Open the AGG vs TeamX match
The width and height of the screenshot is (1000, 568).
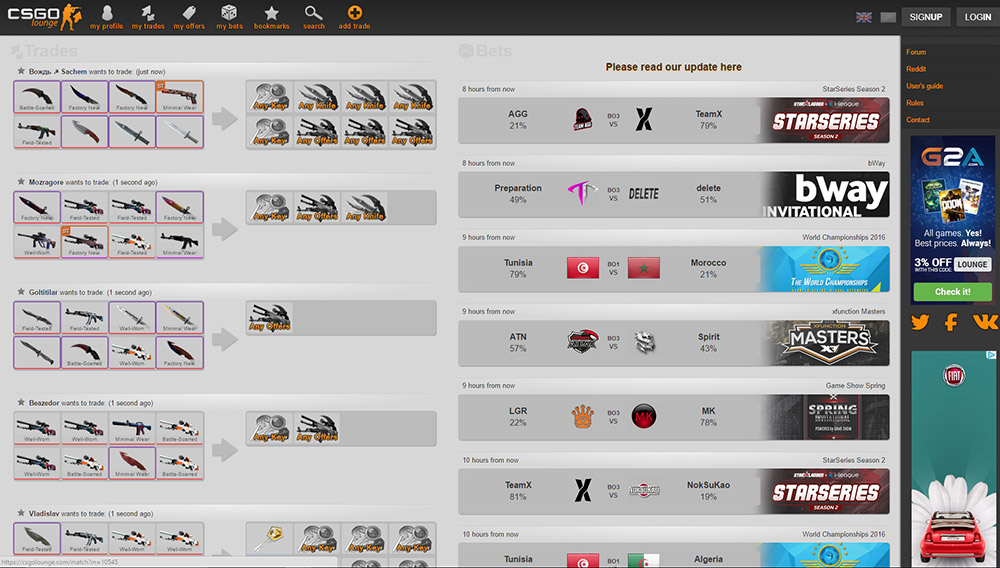coord(673,120)
